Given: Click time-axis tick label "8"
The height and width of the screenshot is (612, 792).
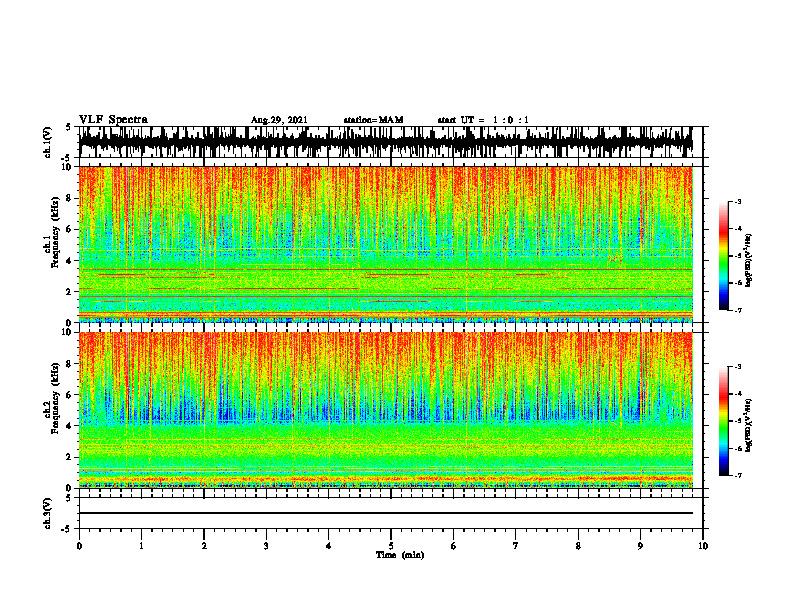Looking at the screenshot, I should (x=578, y=546).
